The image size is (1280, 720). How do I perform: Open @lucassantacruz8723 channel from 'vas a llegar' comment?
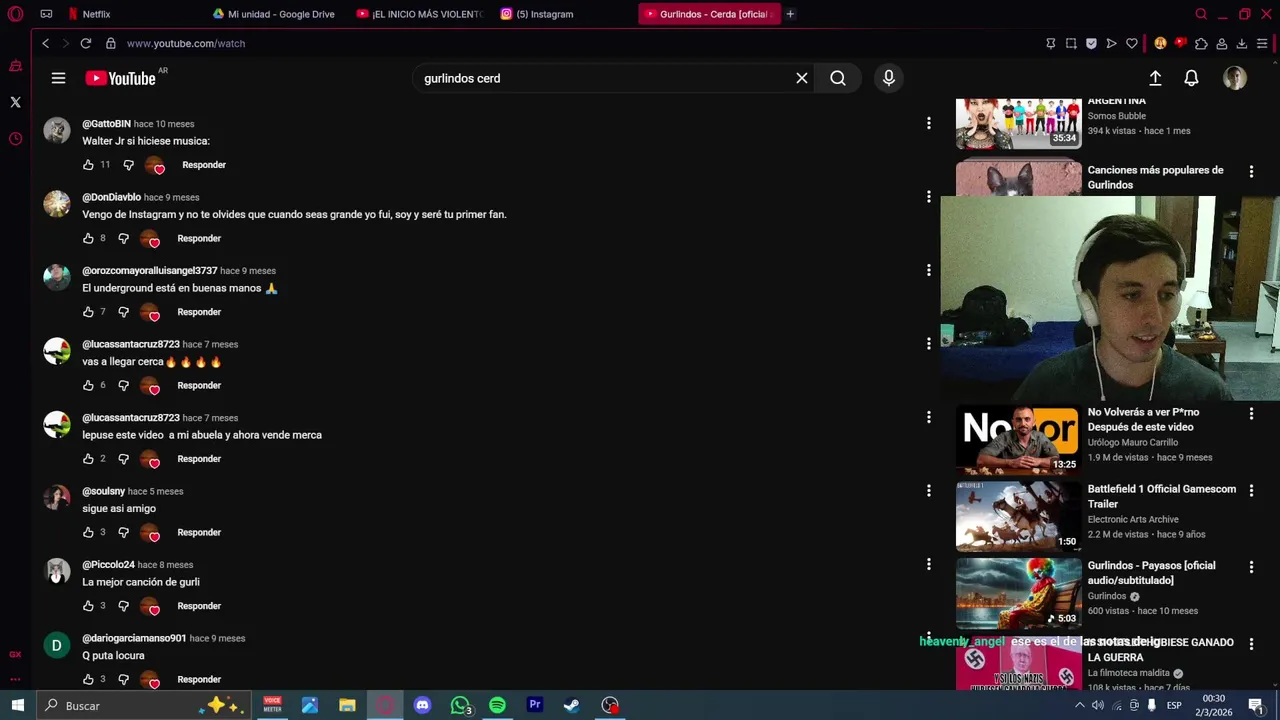pyautogui.click(x=131, y=344)
